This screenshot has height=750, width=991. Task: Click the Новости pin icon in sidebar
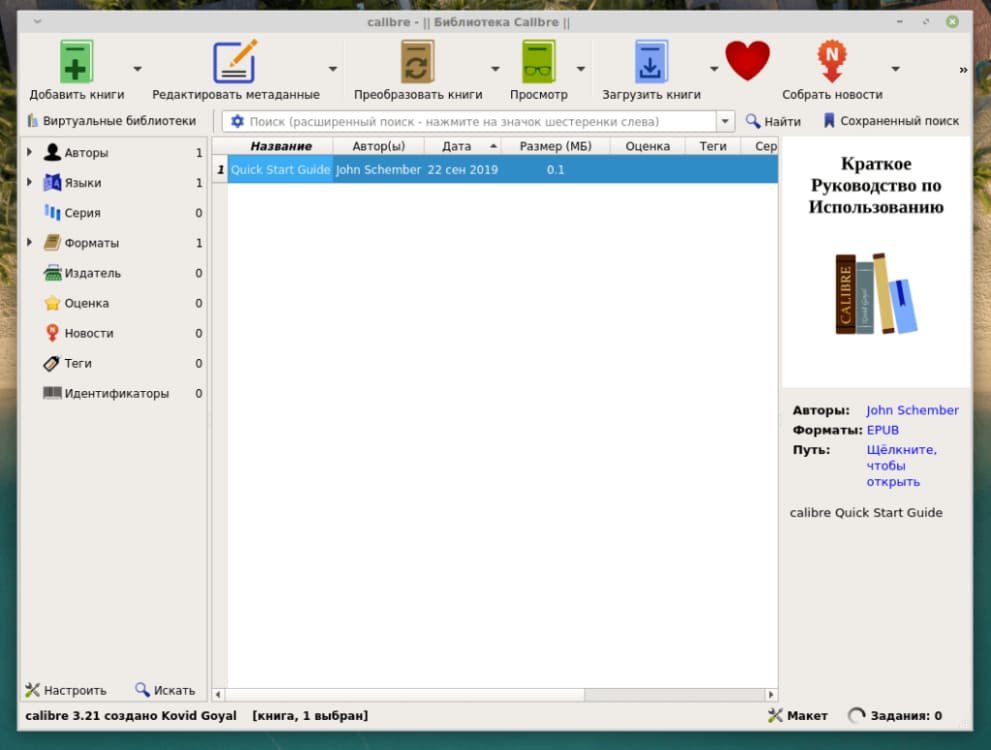click(52, 333)
